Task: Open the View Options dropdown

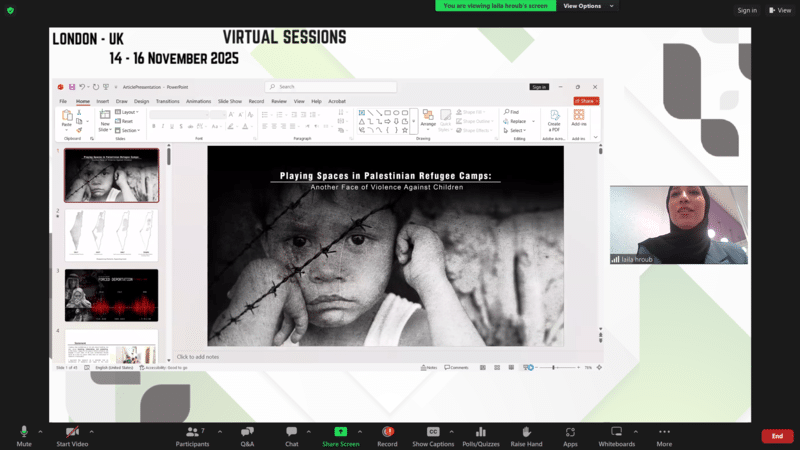Action: point(586,6)
